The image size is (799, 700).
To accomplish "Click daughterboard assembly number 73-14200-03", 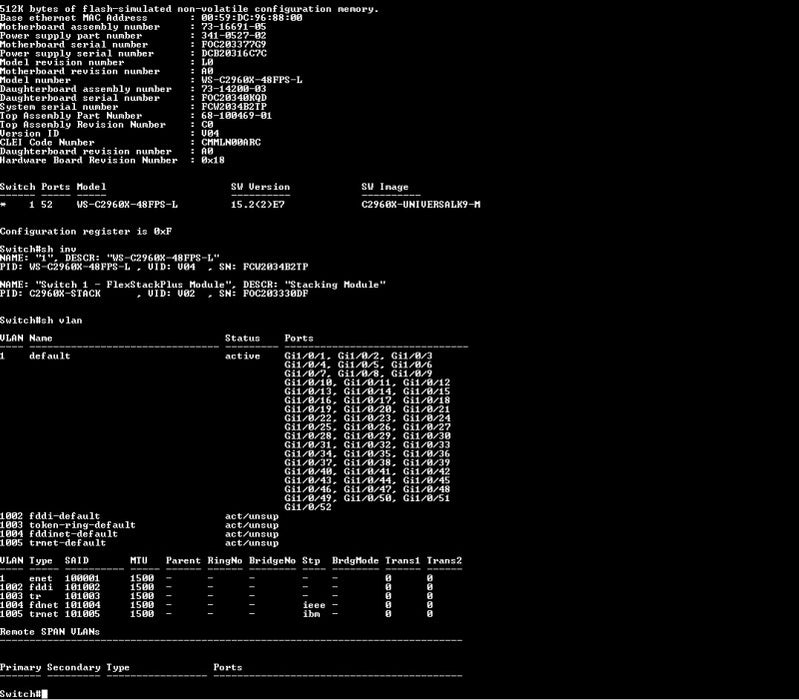I will pyautogui.click(x=233, y=89).
